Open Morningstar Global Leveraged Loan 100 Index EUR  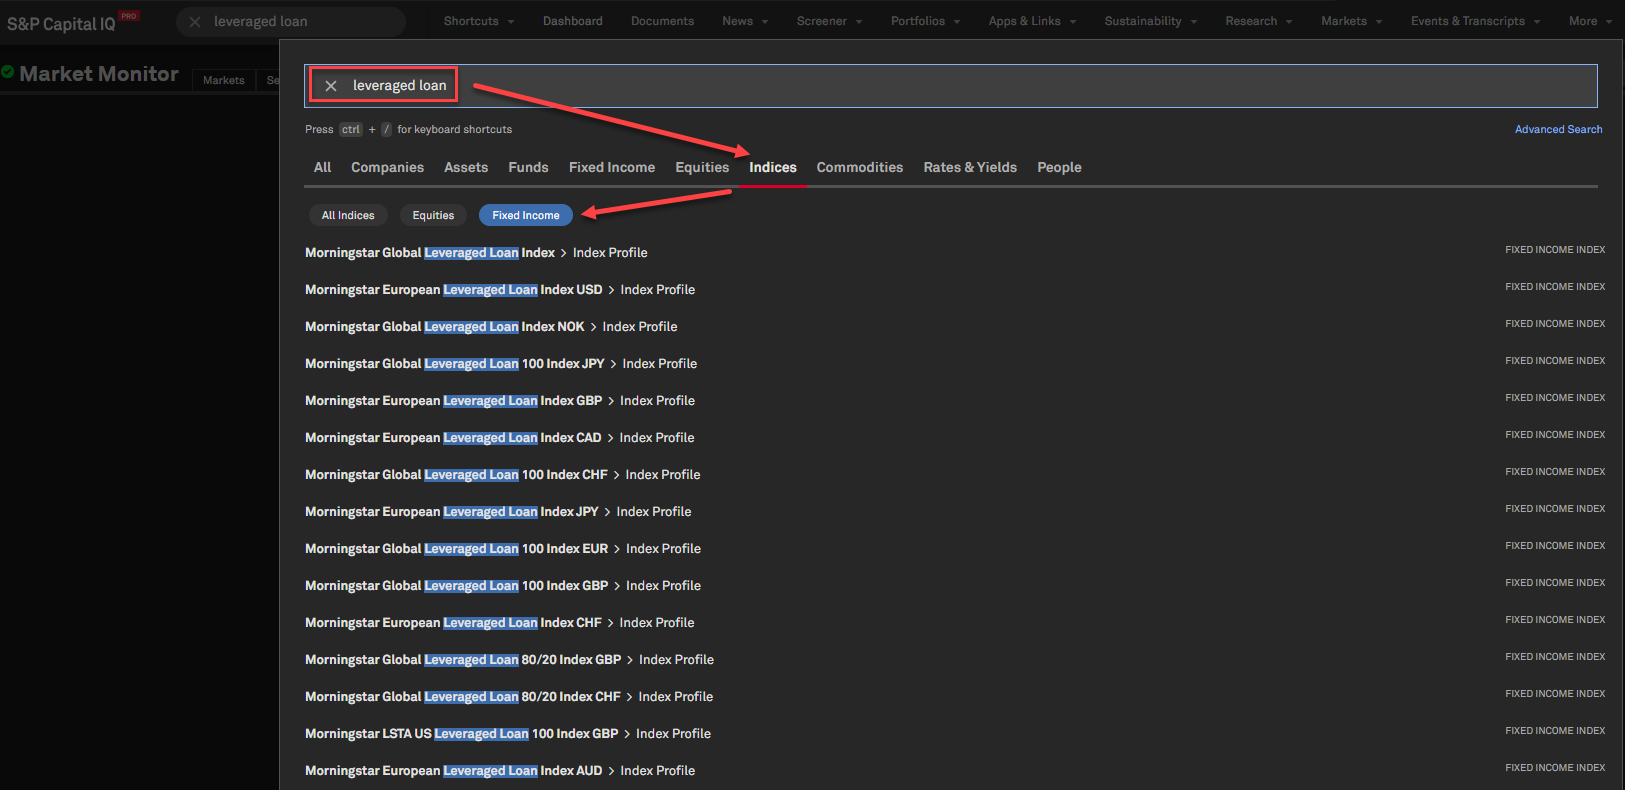click(503, 549)
